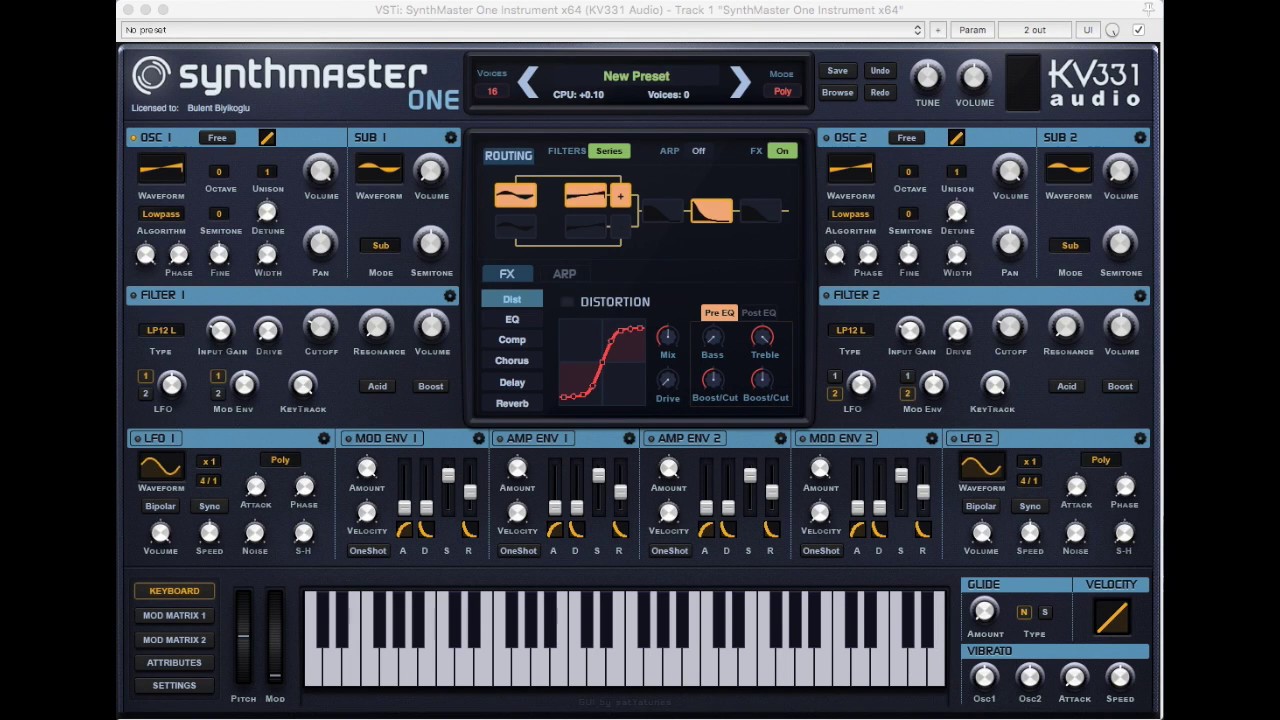
Task: Toggle the FILTER 1 power switch
Action: (133, 295)
